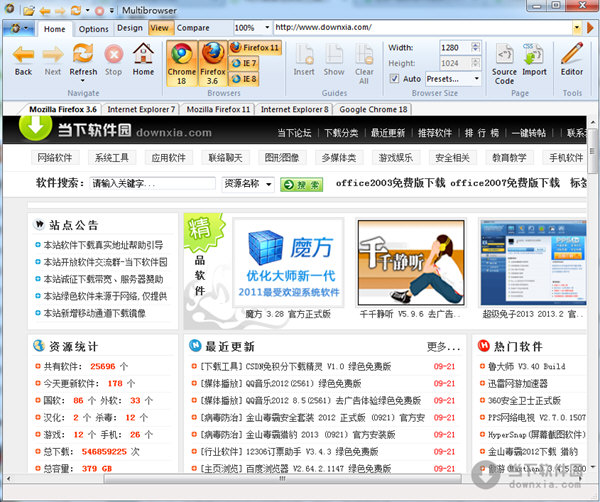Switch to the Design ribbon tab
600x502 pixels.
[x=130, y=28]
